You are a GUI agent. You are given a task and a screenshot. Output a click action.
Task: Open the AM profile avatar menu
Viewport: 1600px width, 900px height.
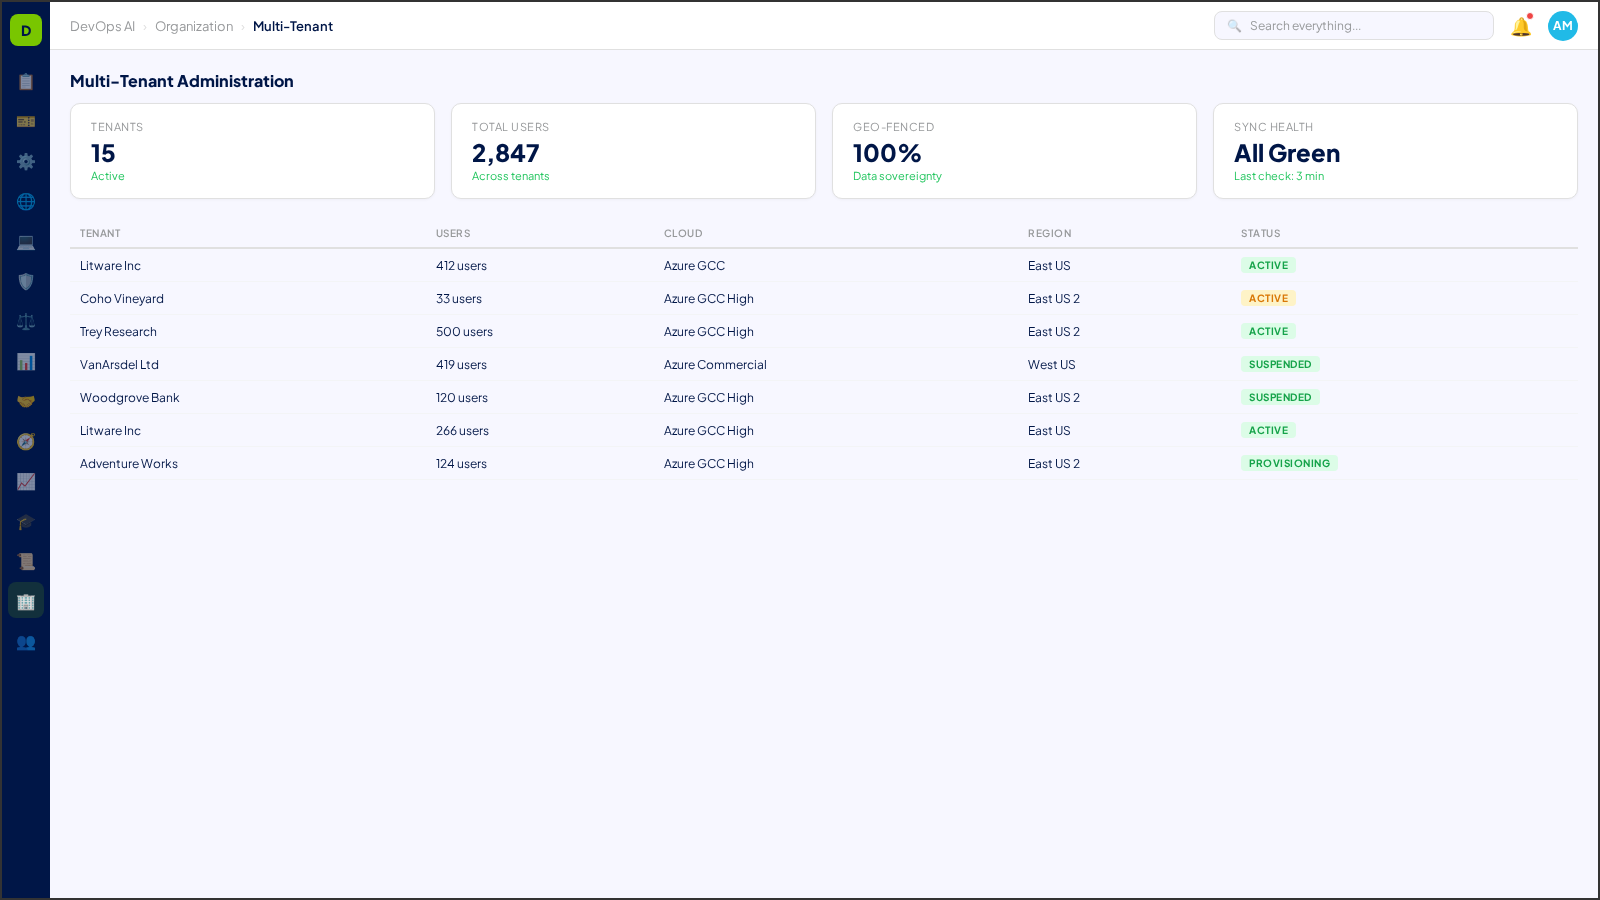tap(1562, 26)
